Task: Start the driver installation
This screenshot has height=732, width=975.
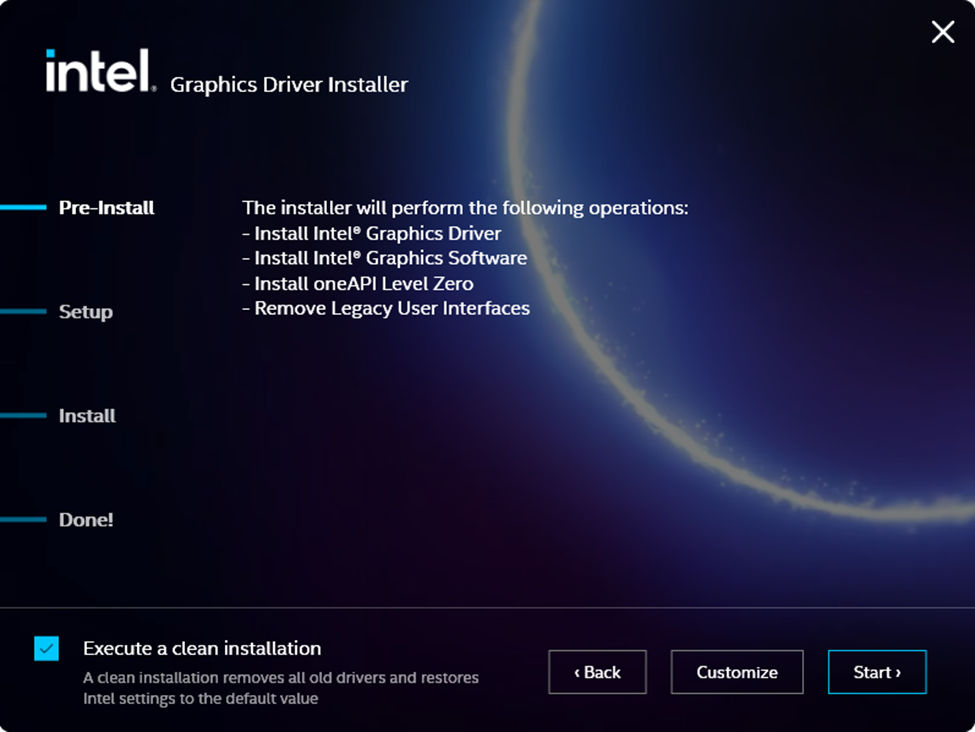Action: (877, 672)
